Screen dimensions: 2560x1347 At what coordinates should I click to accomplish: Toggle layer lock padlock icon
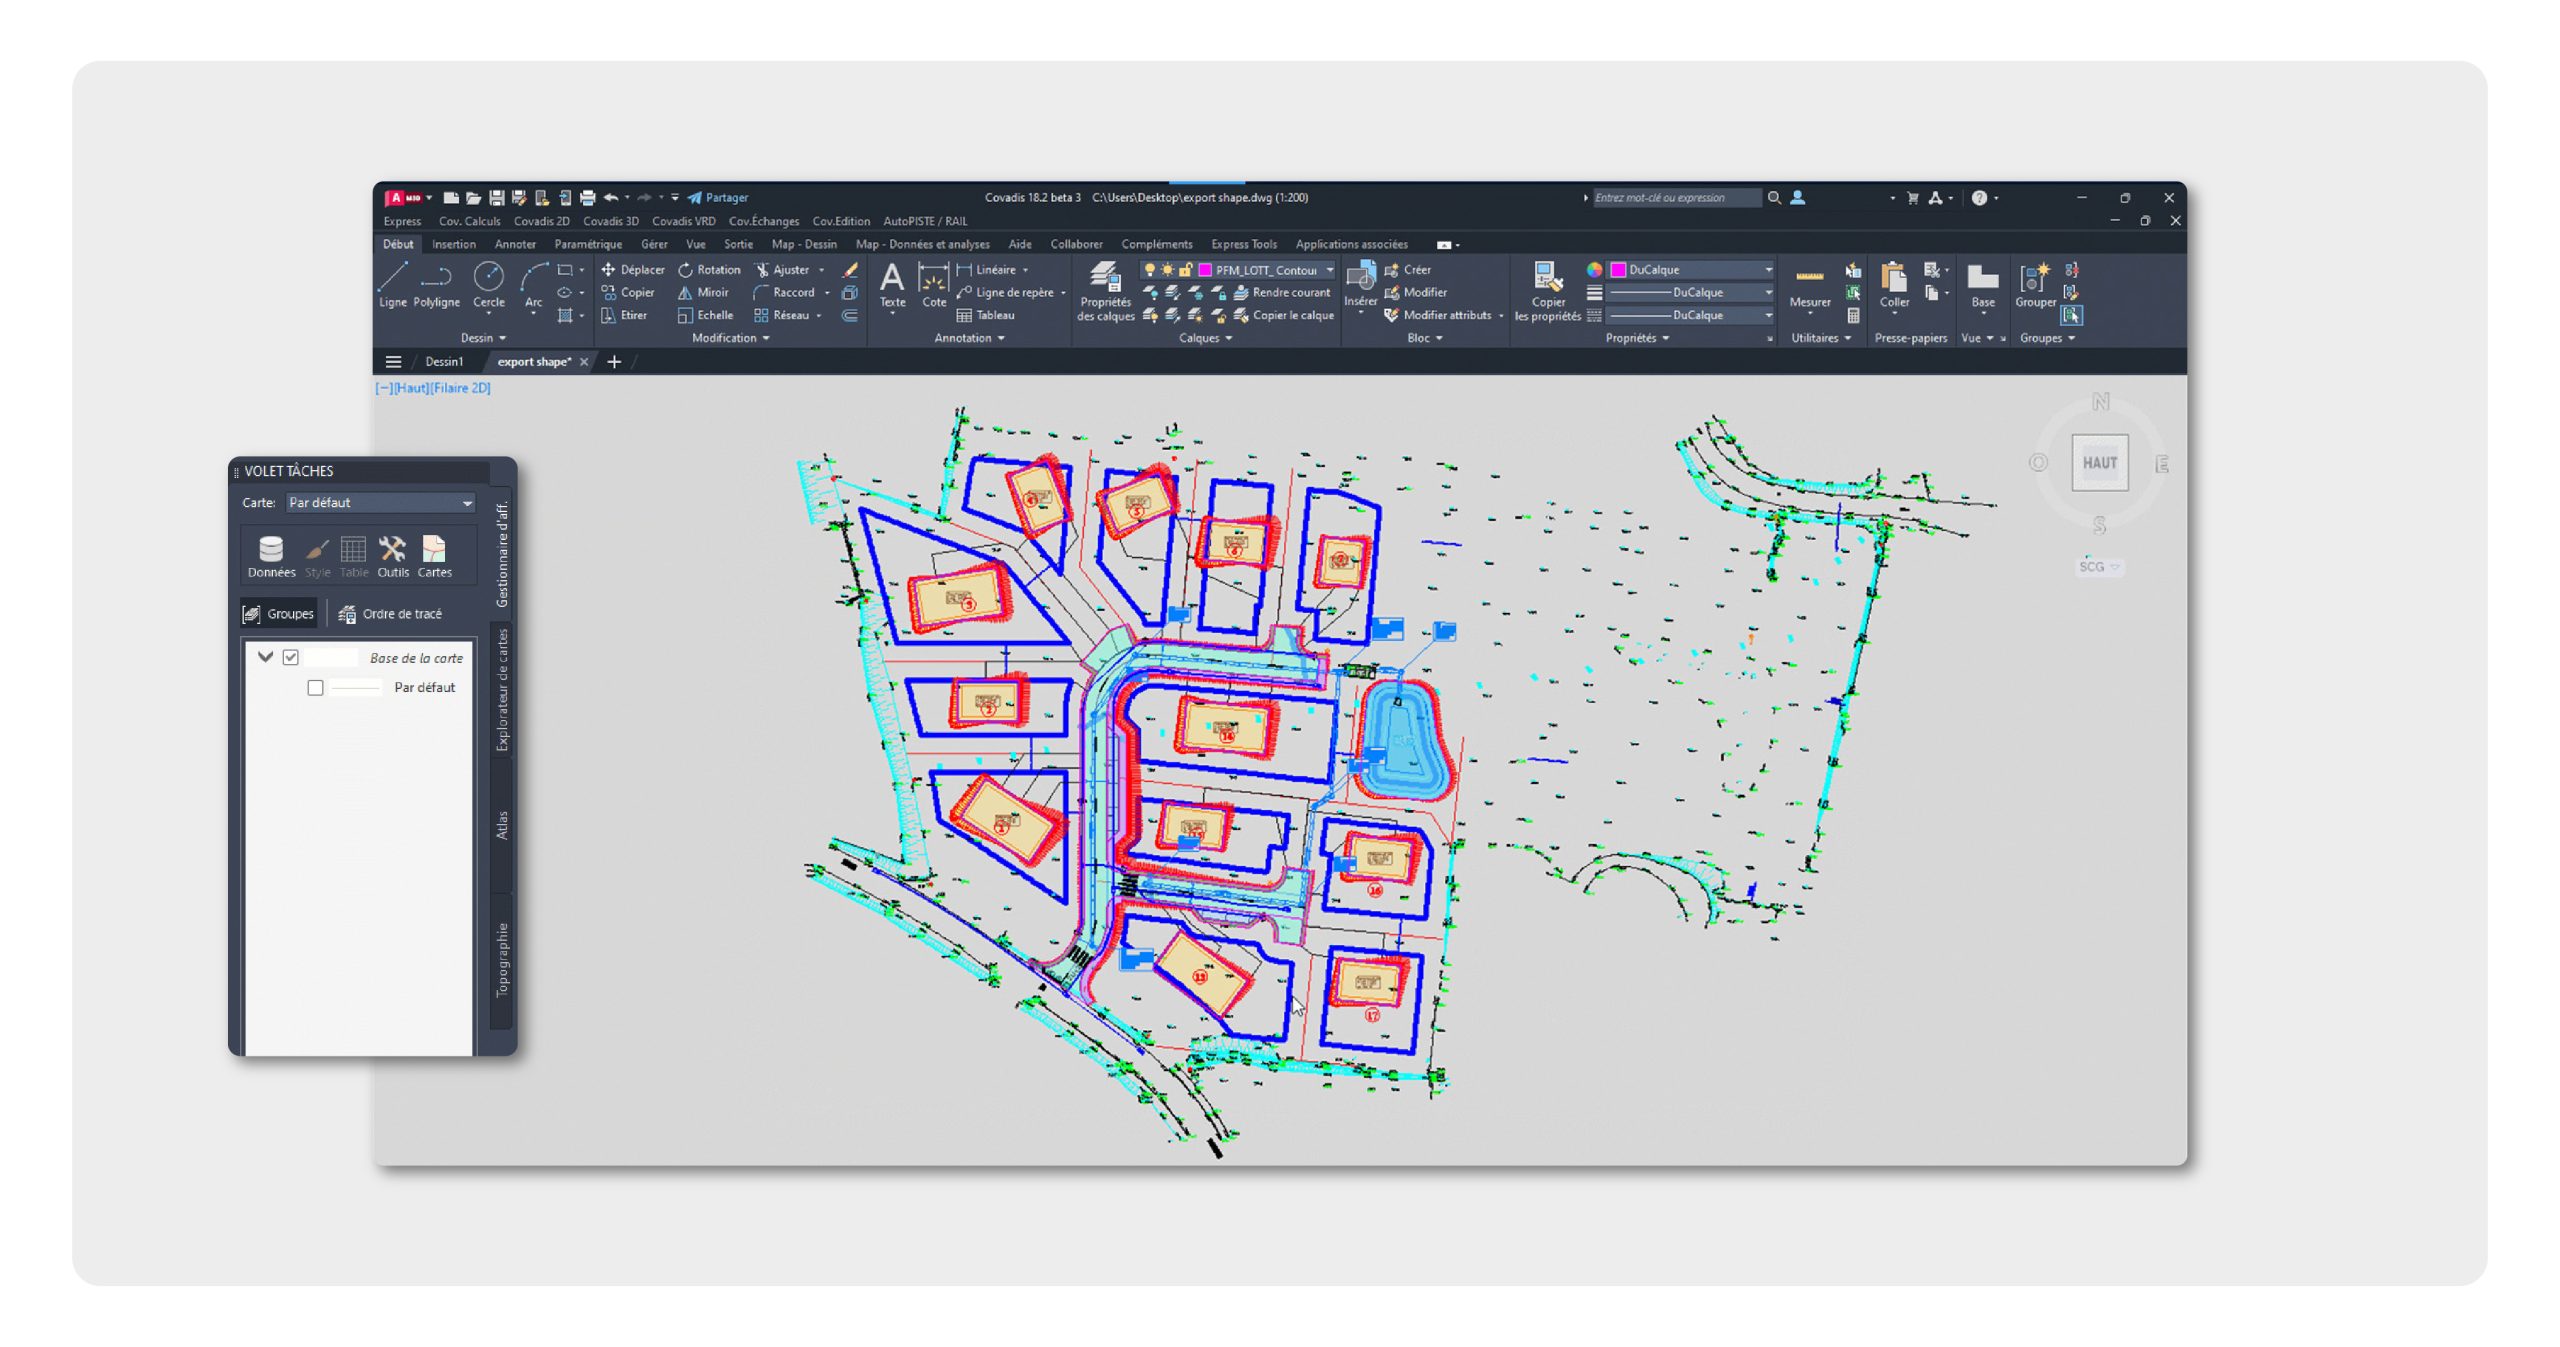(x=1185, y=270)
